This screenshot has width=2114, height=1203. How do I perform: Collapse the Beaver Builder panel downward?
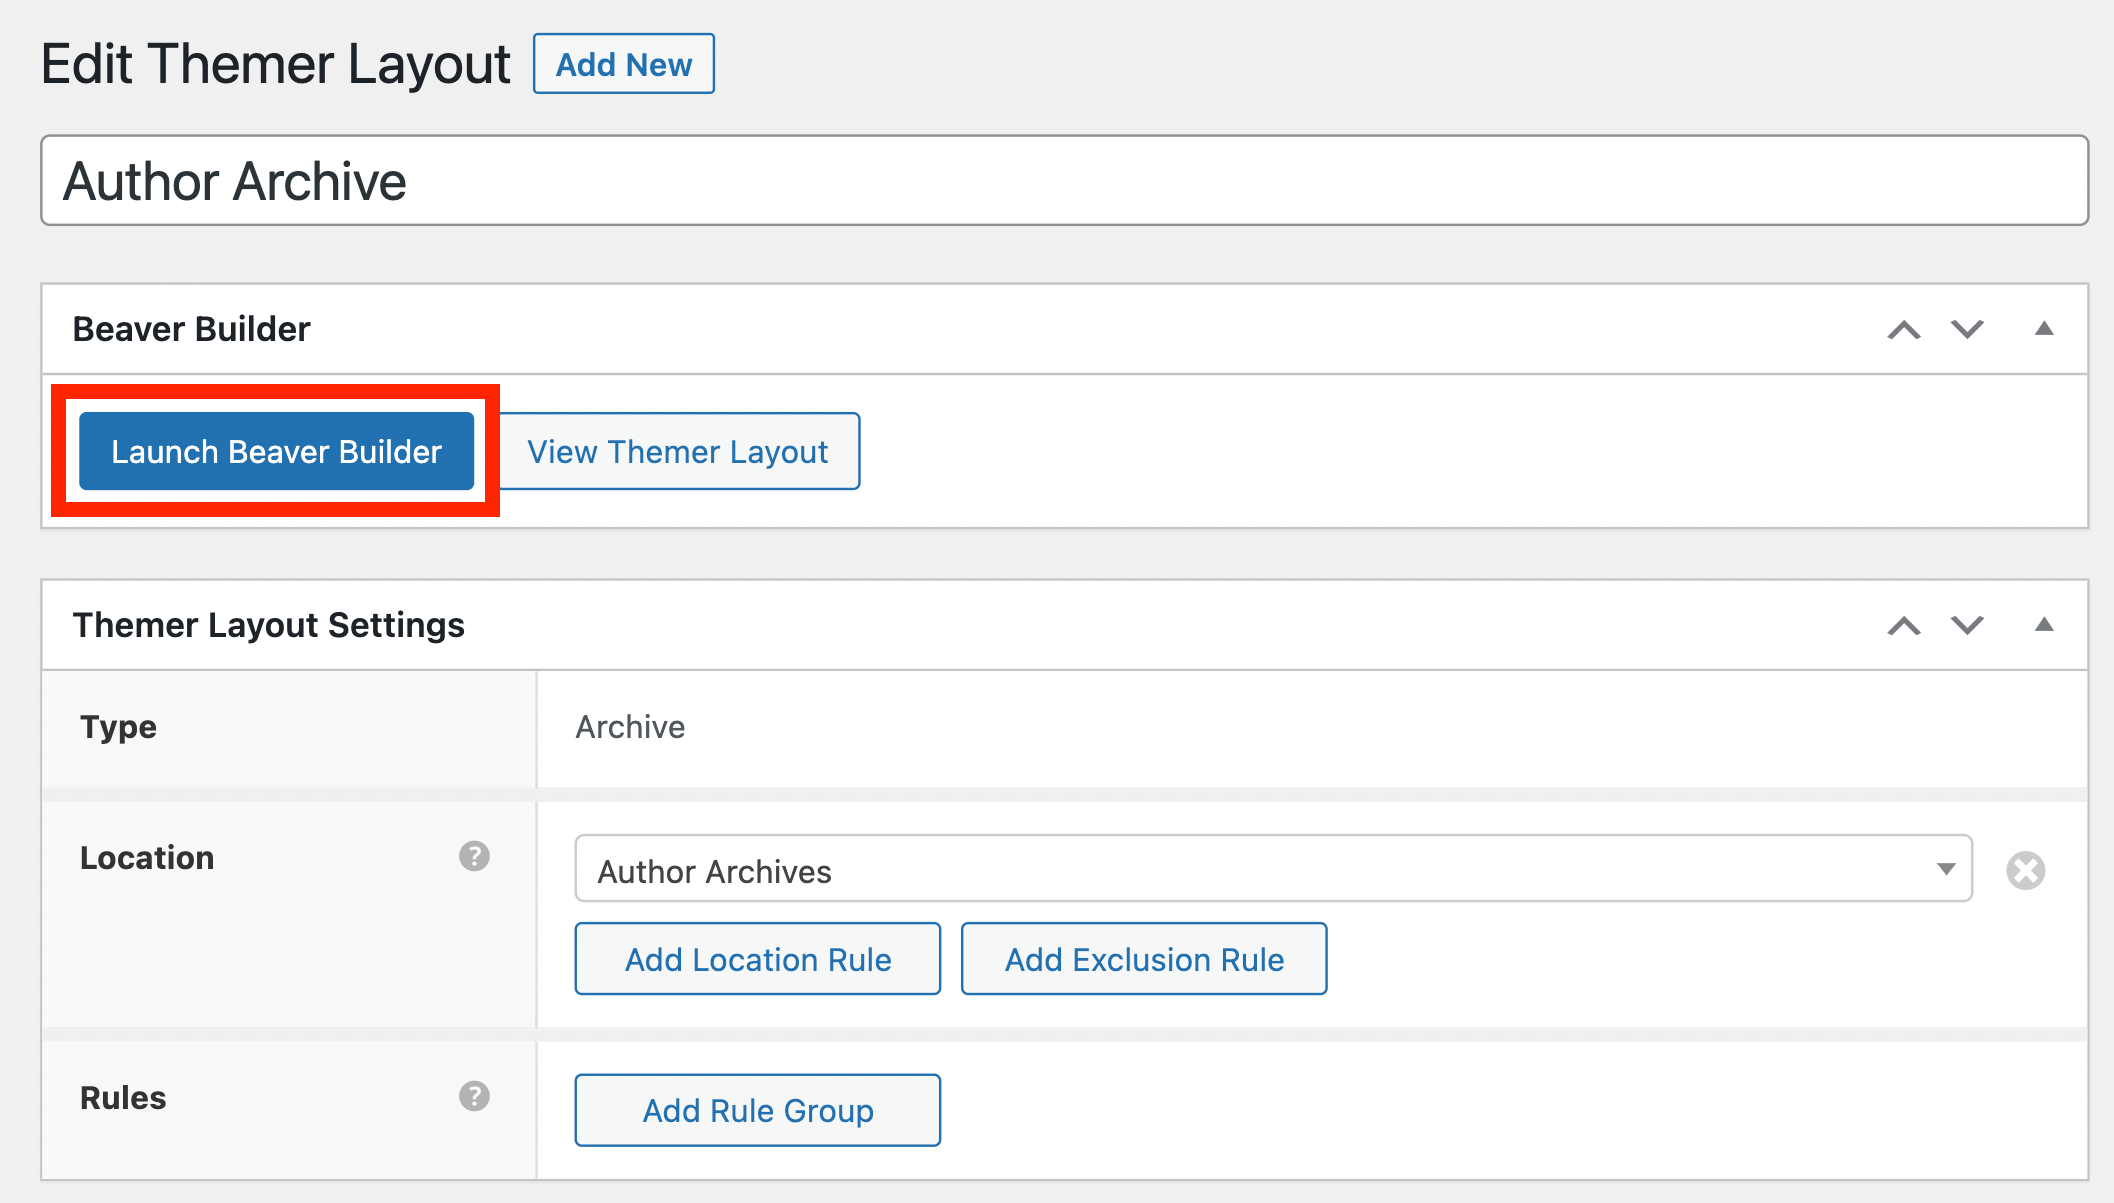(1962, 328)
